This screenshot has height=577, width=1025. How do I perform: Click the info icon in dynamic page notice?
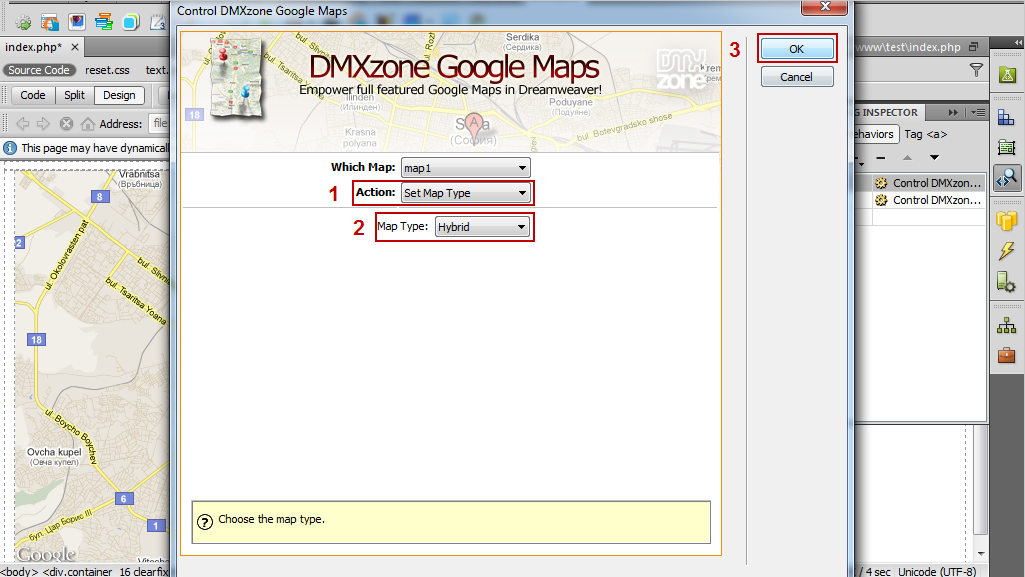[x=10, y=148]
